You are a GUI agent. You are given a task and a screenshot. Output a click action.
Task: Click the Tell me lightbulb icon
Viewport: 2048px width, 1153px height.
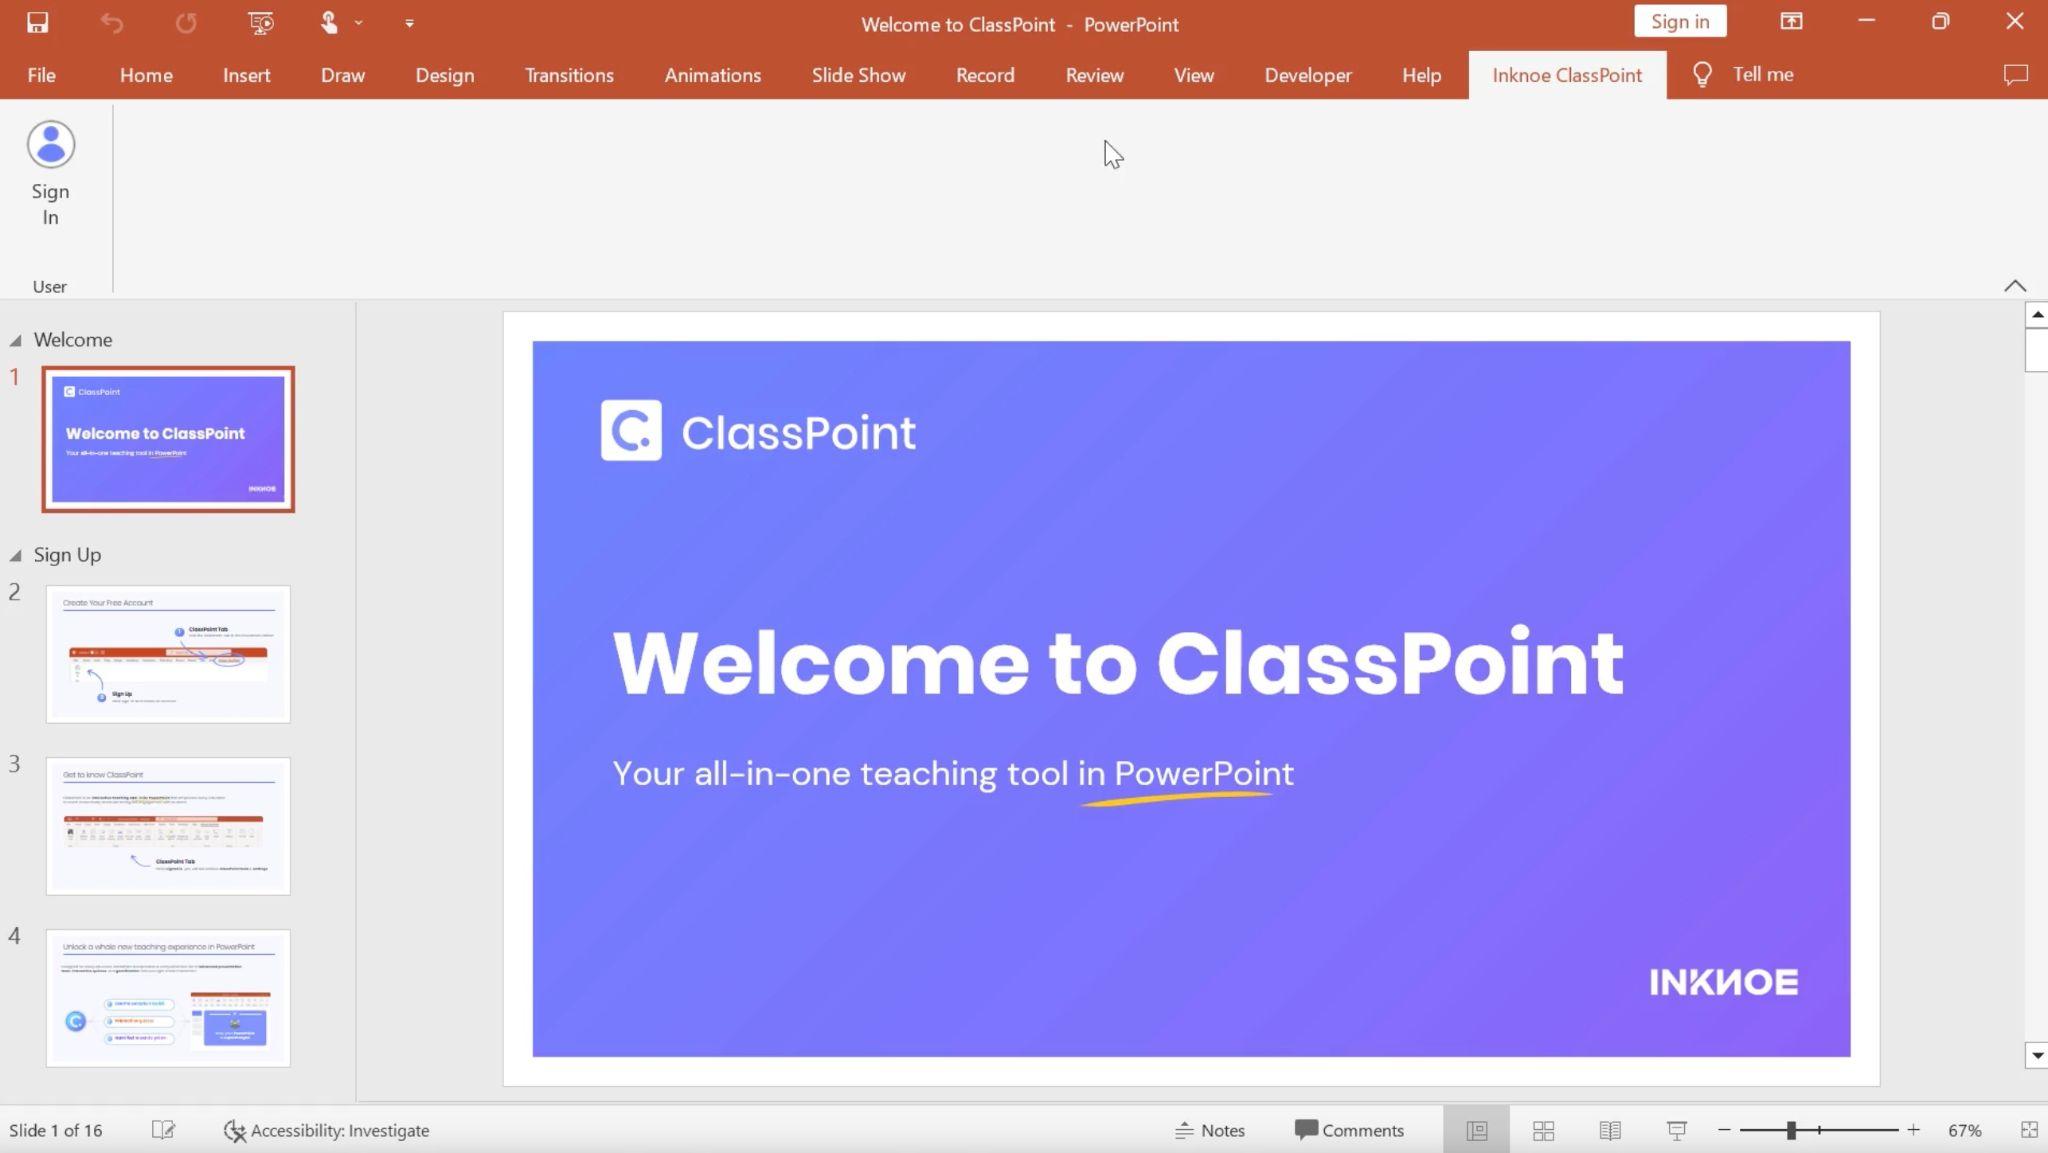click(x=1702, y=75)
